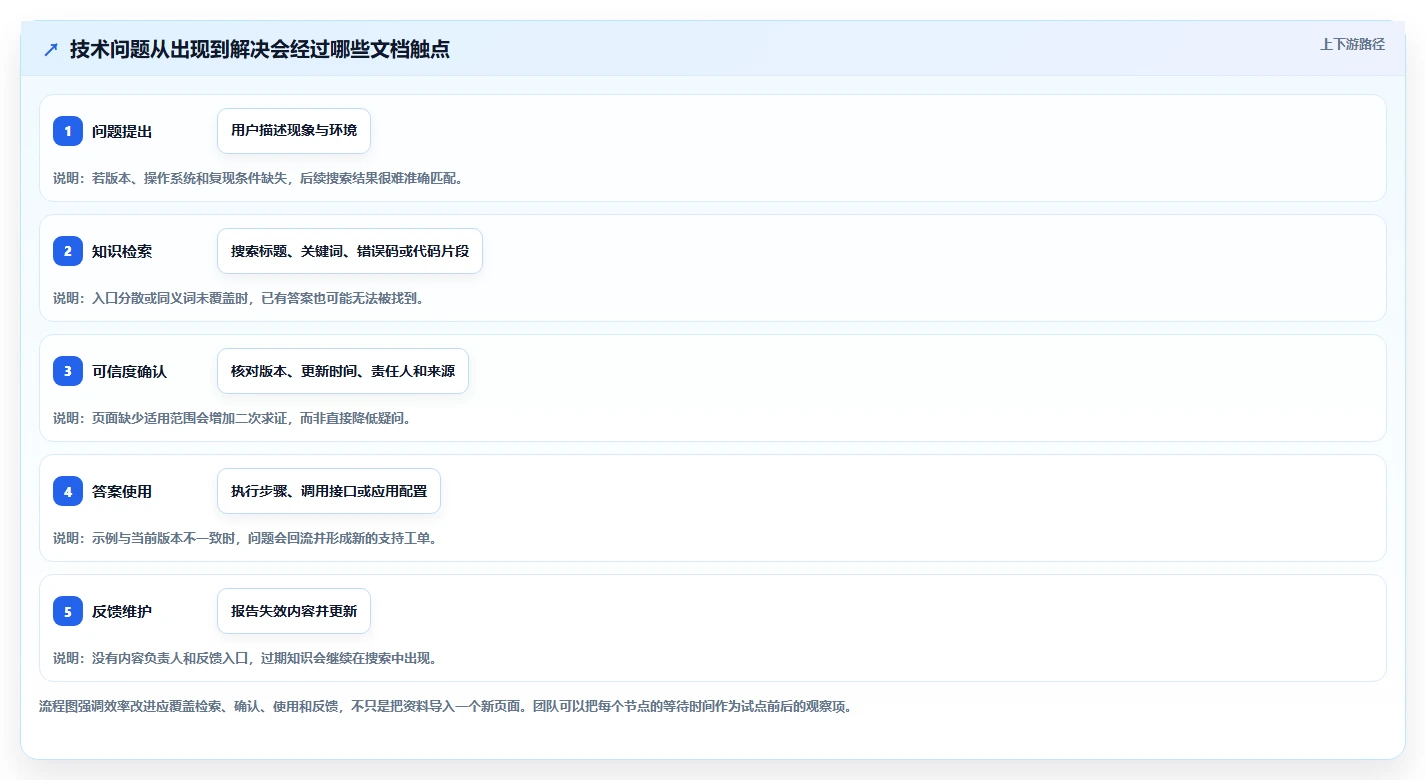Click the 反馈维护 step label
This screenshot has width=1426, height=780.
122,612
